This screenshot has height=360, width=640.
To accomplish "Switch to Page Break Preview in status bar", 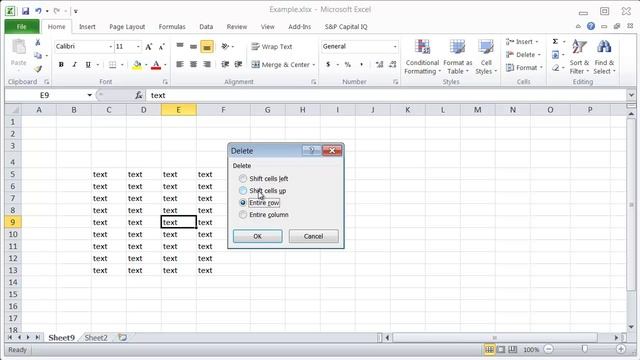I will pyautogui.click(x=513, y=349).
